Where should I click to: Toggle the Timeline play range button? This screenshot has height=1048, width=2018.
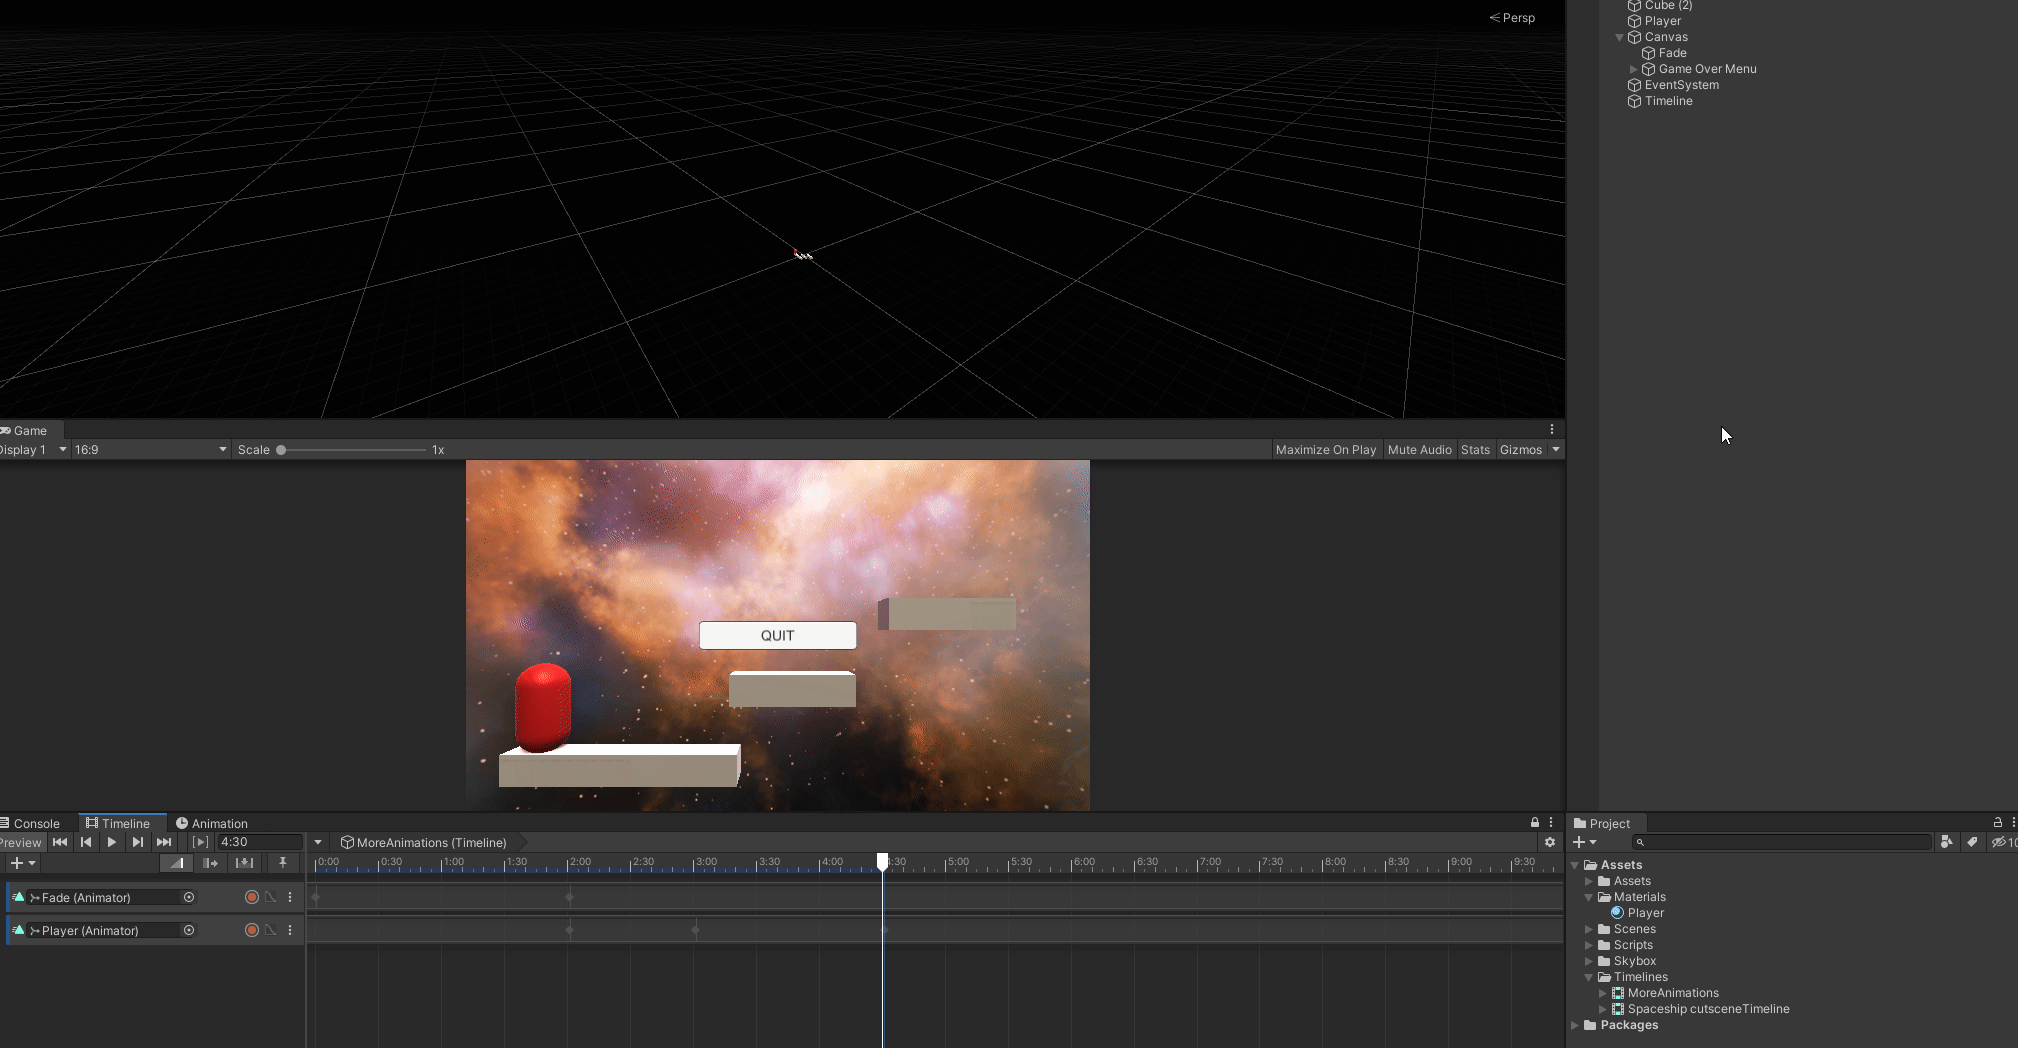click(200, 842)
